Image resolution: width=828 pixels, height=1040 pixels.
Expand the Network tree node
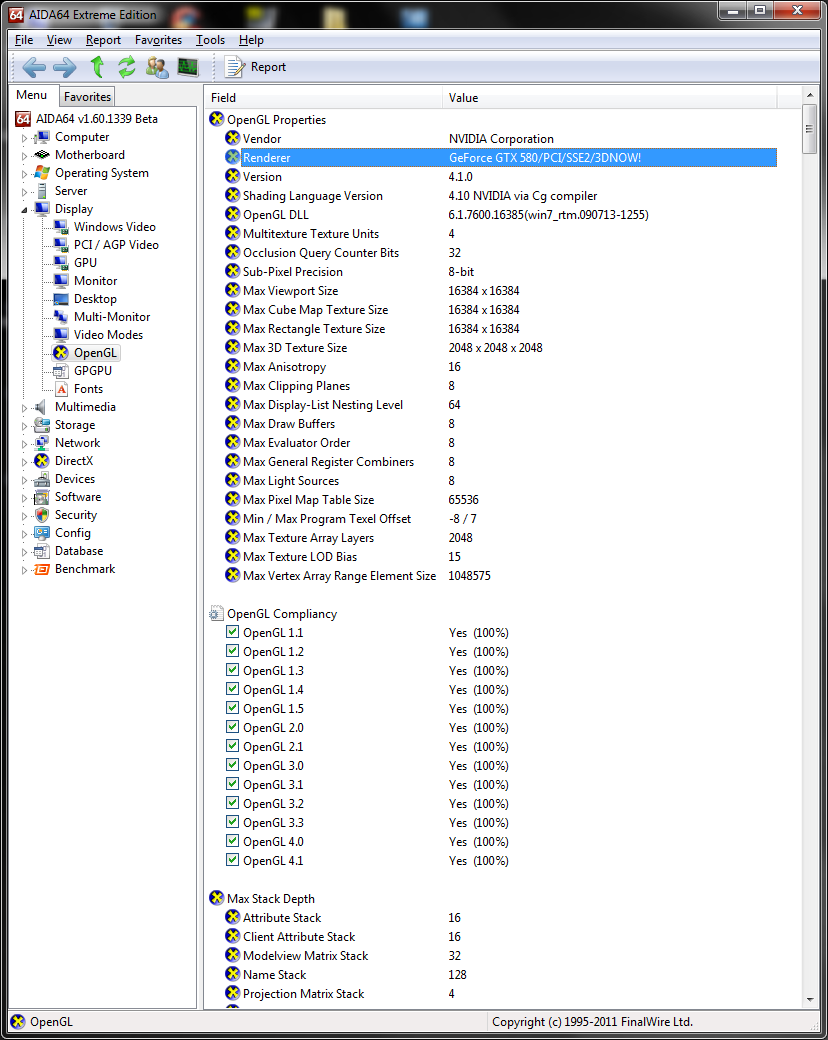click(x=25, y=444)
